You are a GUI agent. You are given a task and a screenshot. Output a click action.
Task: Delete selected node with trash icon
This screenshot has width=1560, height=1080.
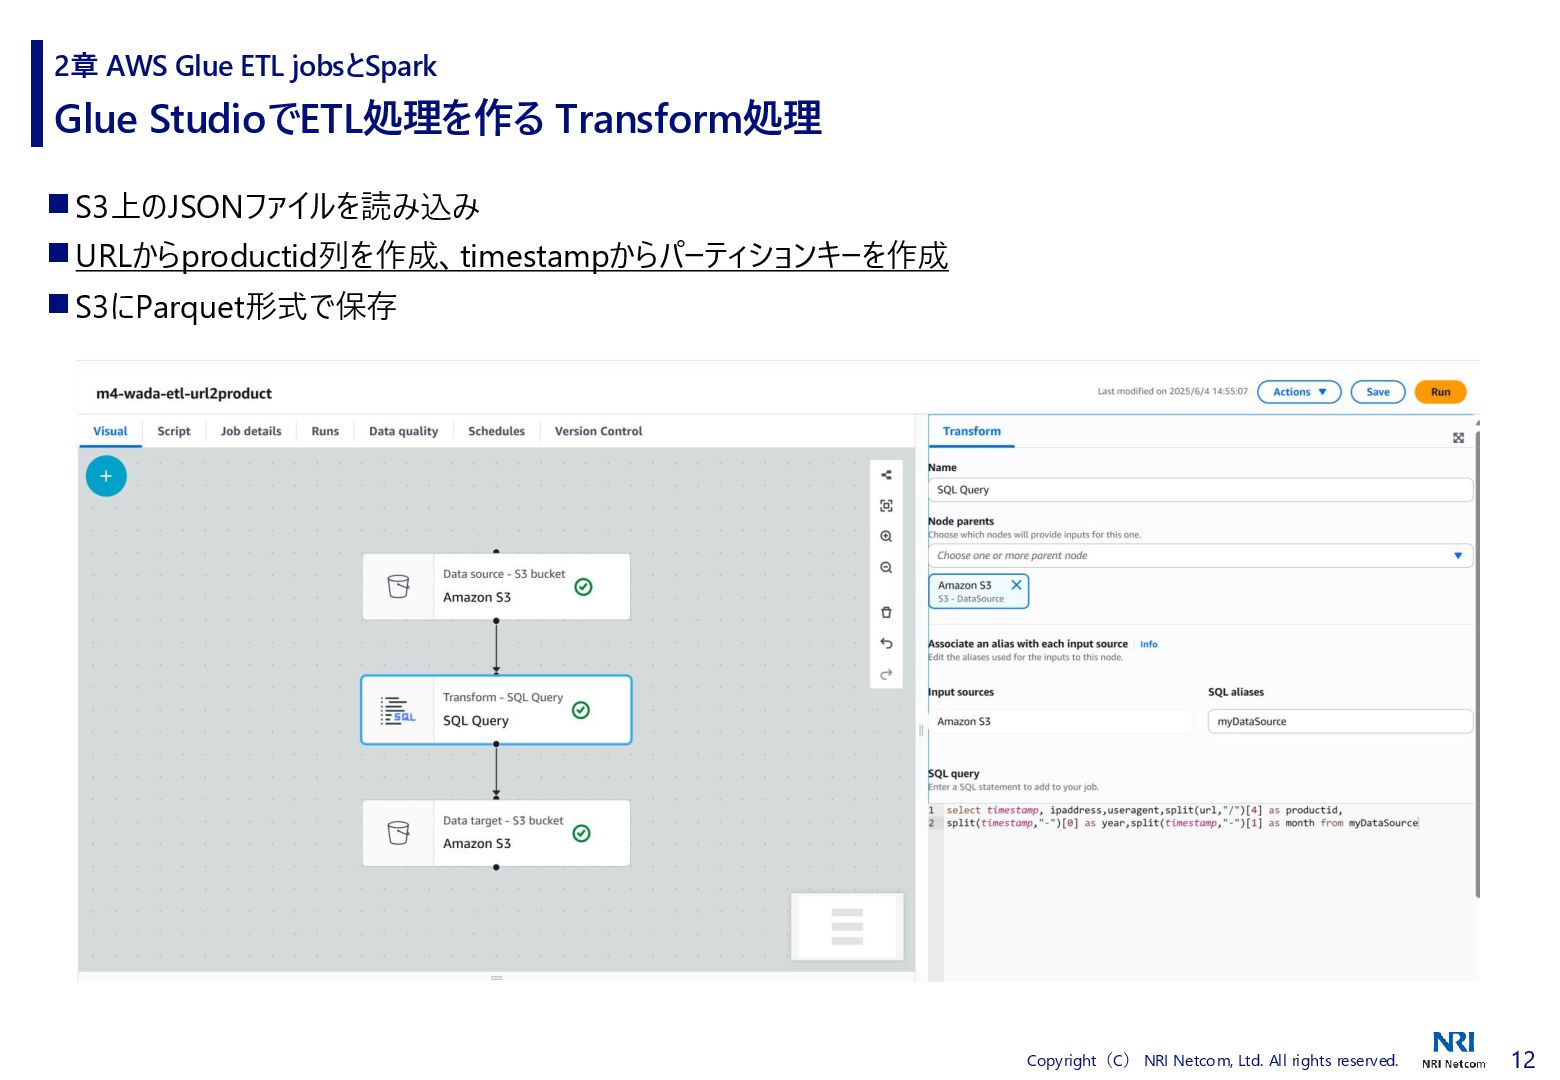point(886,612)
